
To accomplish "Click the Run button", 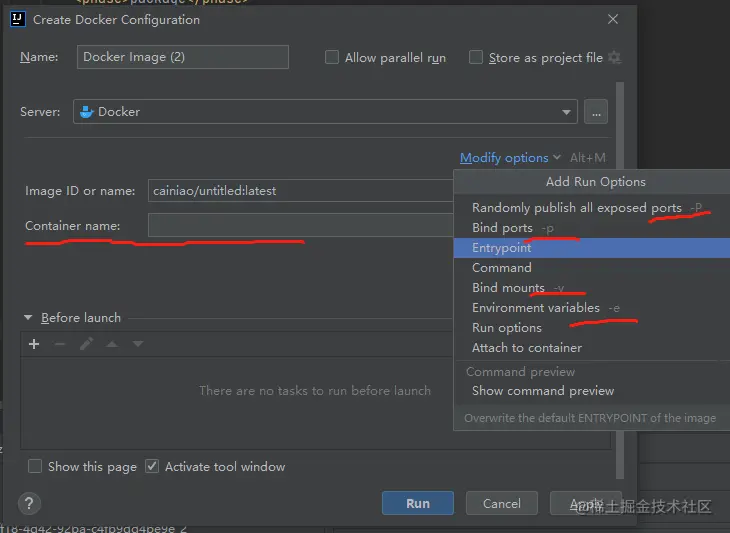I will pyautogui.click(x=418, y=503).
